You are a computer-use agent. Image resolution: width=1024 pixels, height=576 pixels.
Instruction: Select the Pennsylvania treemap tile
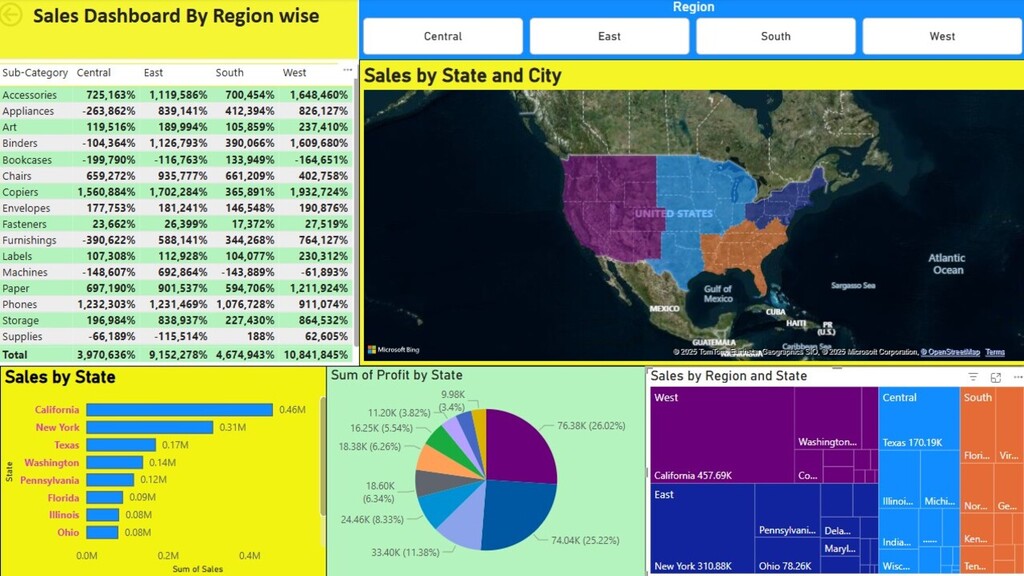click(788, 511)
